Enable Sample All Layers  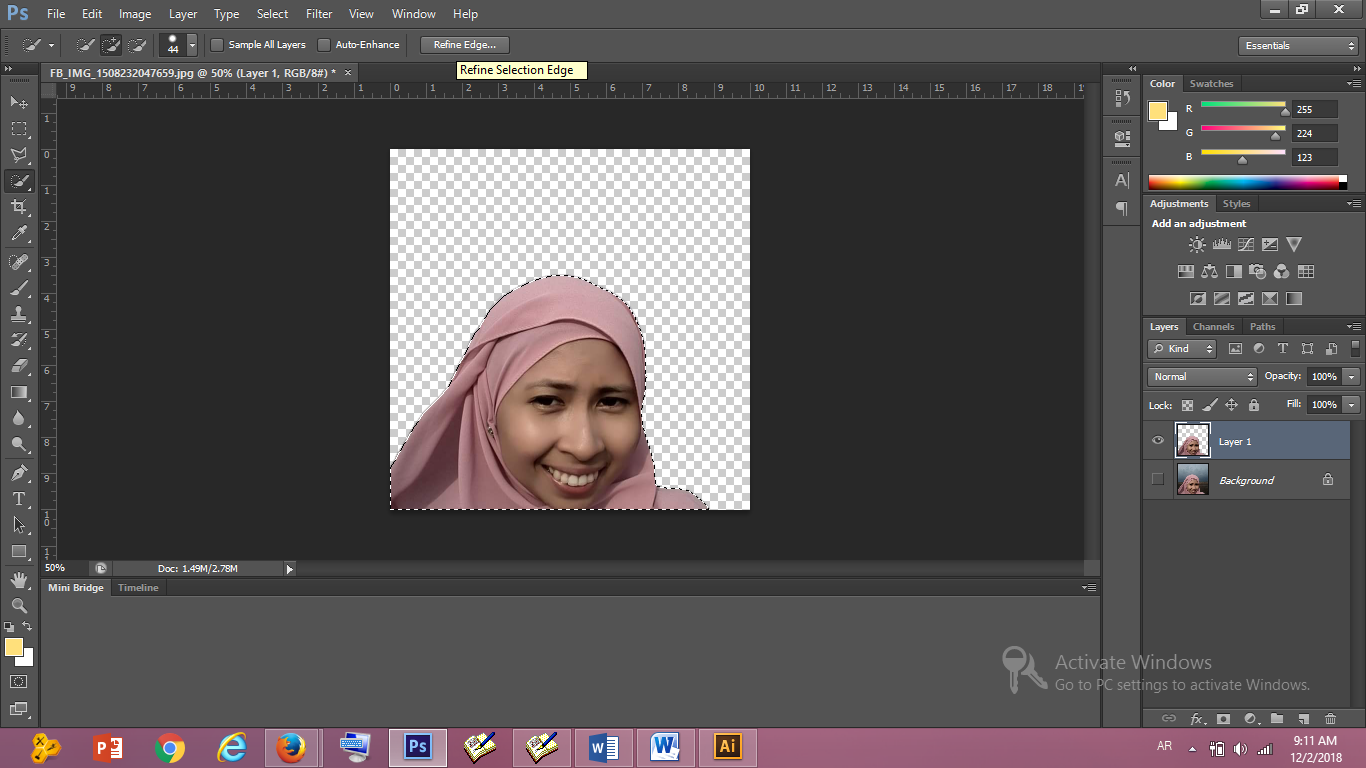(x=216, y=44)
